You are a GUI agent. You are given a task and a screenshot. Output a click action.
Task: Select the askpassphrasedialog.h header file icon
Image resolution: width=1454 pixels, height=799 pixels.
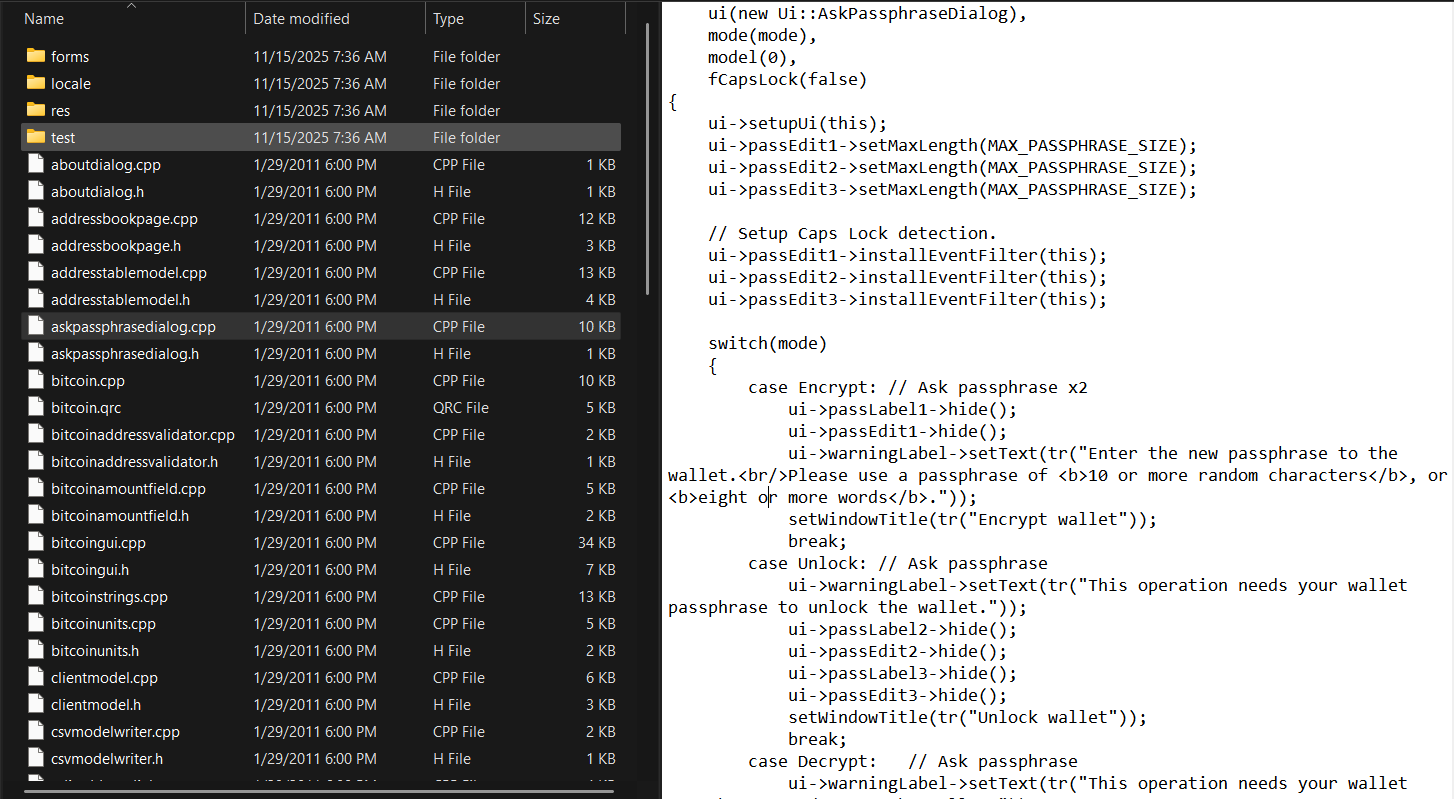pyautogui.click(x=35, y=353)
